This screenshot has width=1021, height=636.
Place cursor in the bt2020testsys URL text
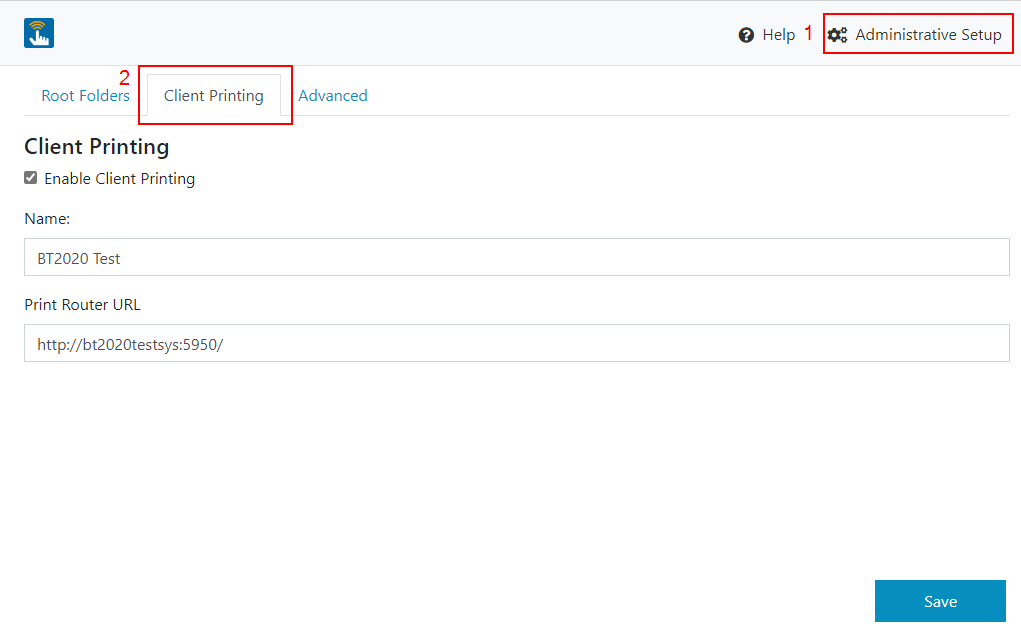[130, 344]
